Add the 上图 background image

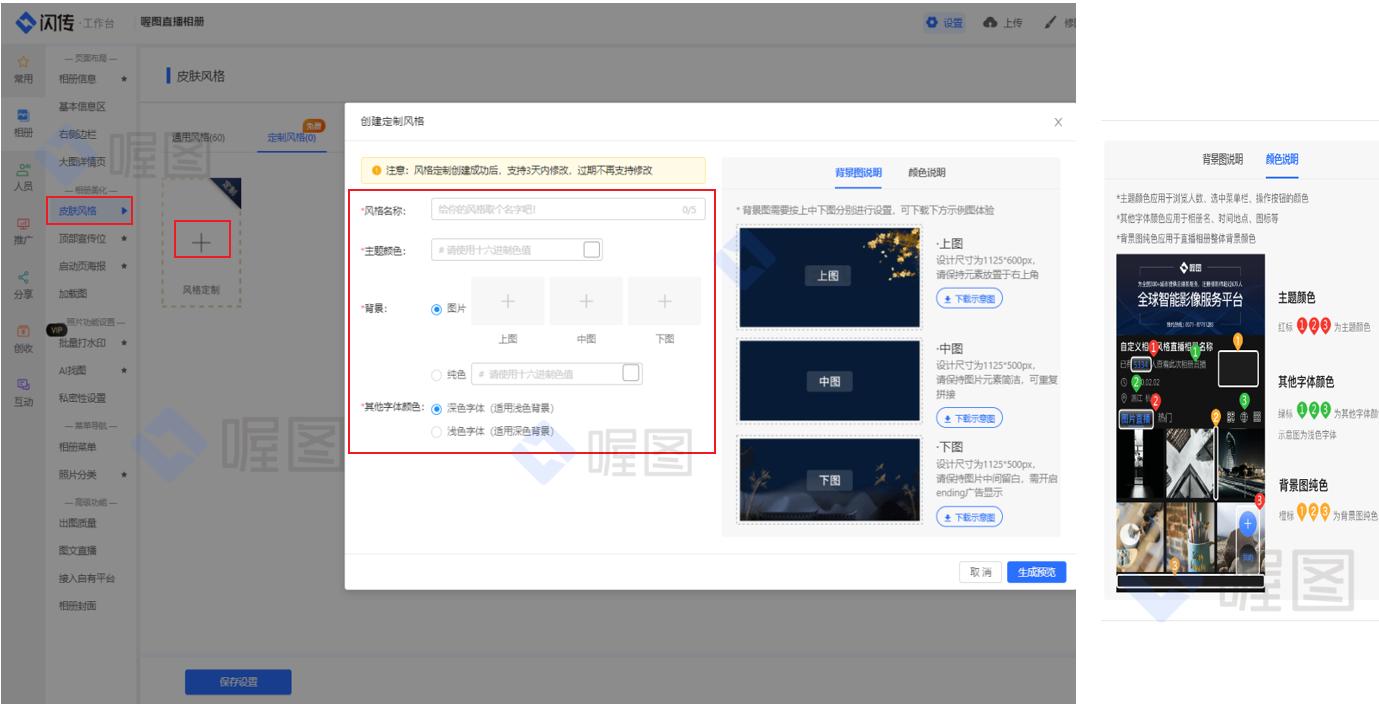(x=508, y=301)
